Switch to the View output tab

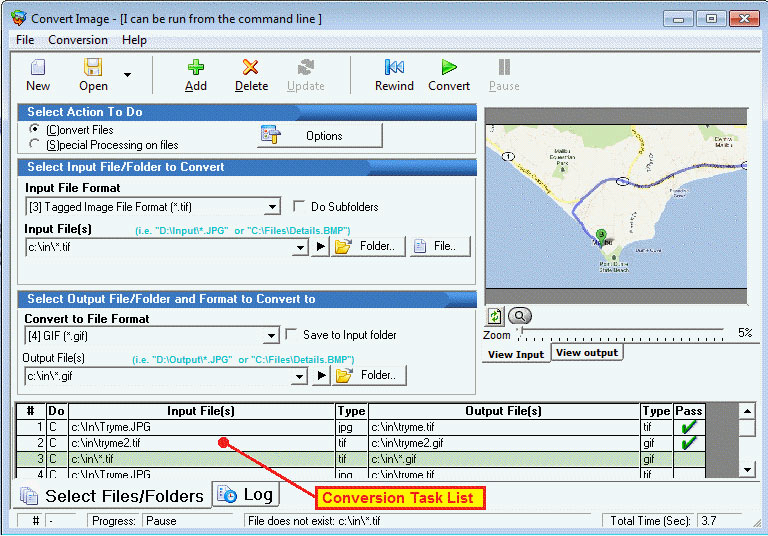587,352
